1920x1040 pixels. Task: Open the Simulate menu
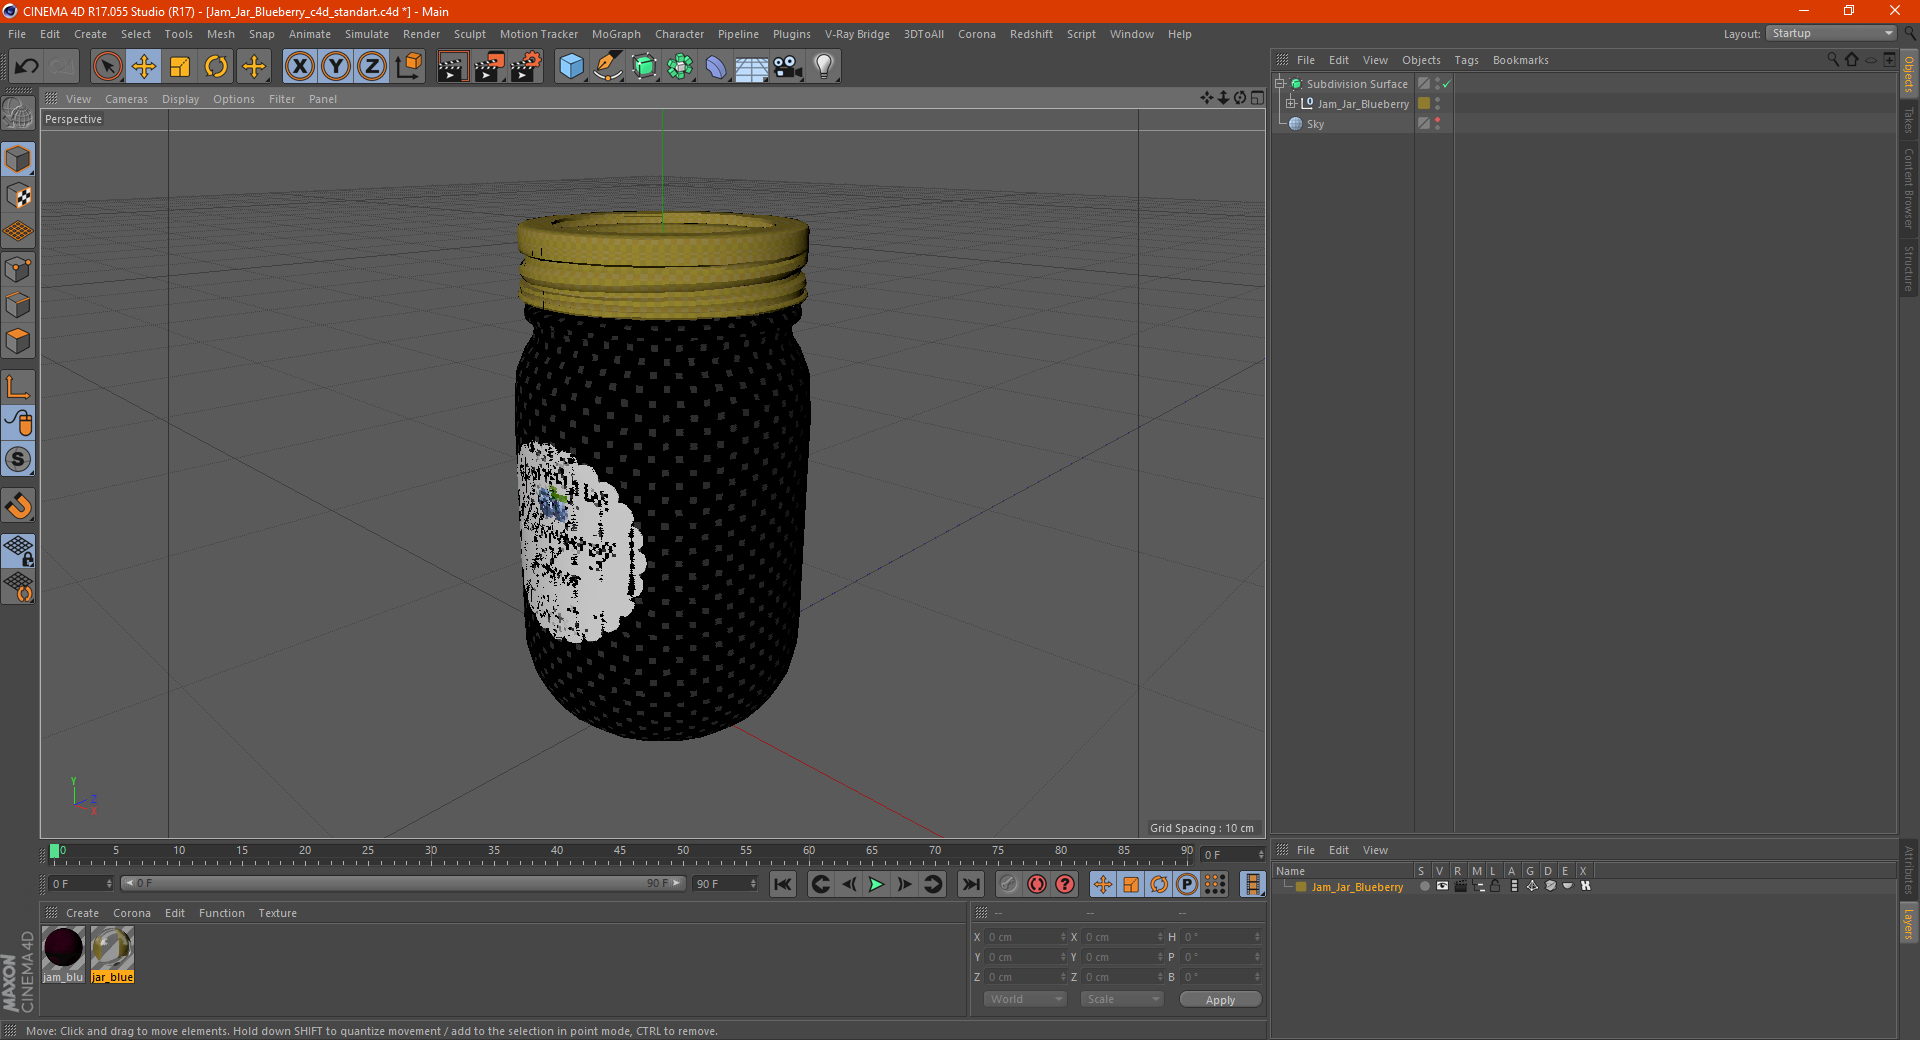(367, 34)
